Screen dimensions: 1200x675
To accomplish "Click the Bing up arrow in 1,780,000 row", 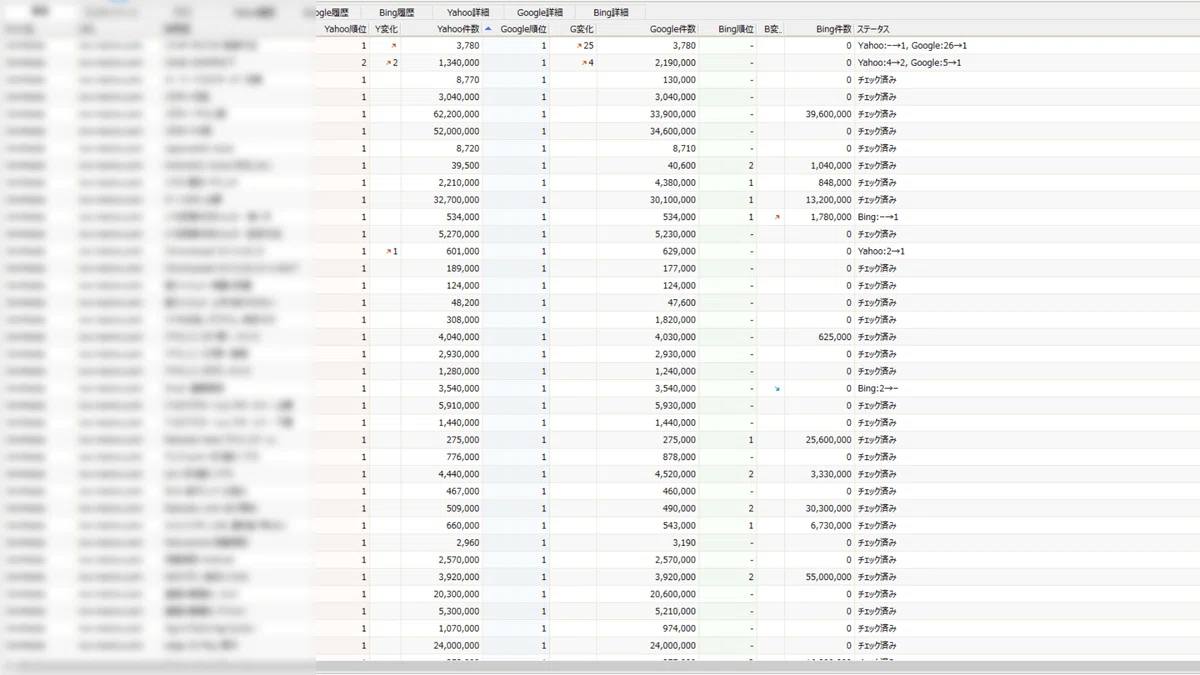I will tap(777, 217).
